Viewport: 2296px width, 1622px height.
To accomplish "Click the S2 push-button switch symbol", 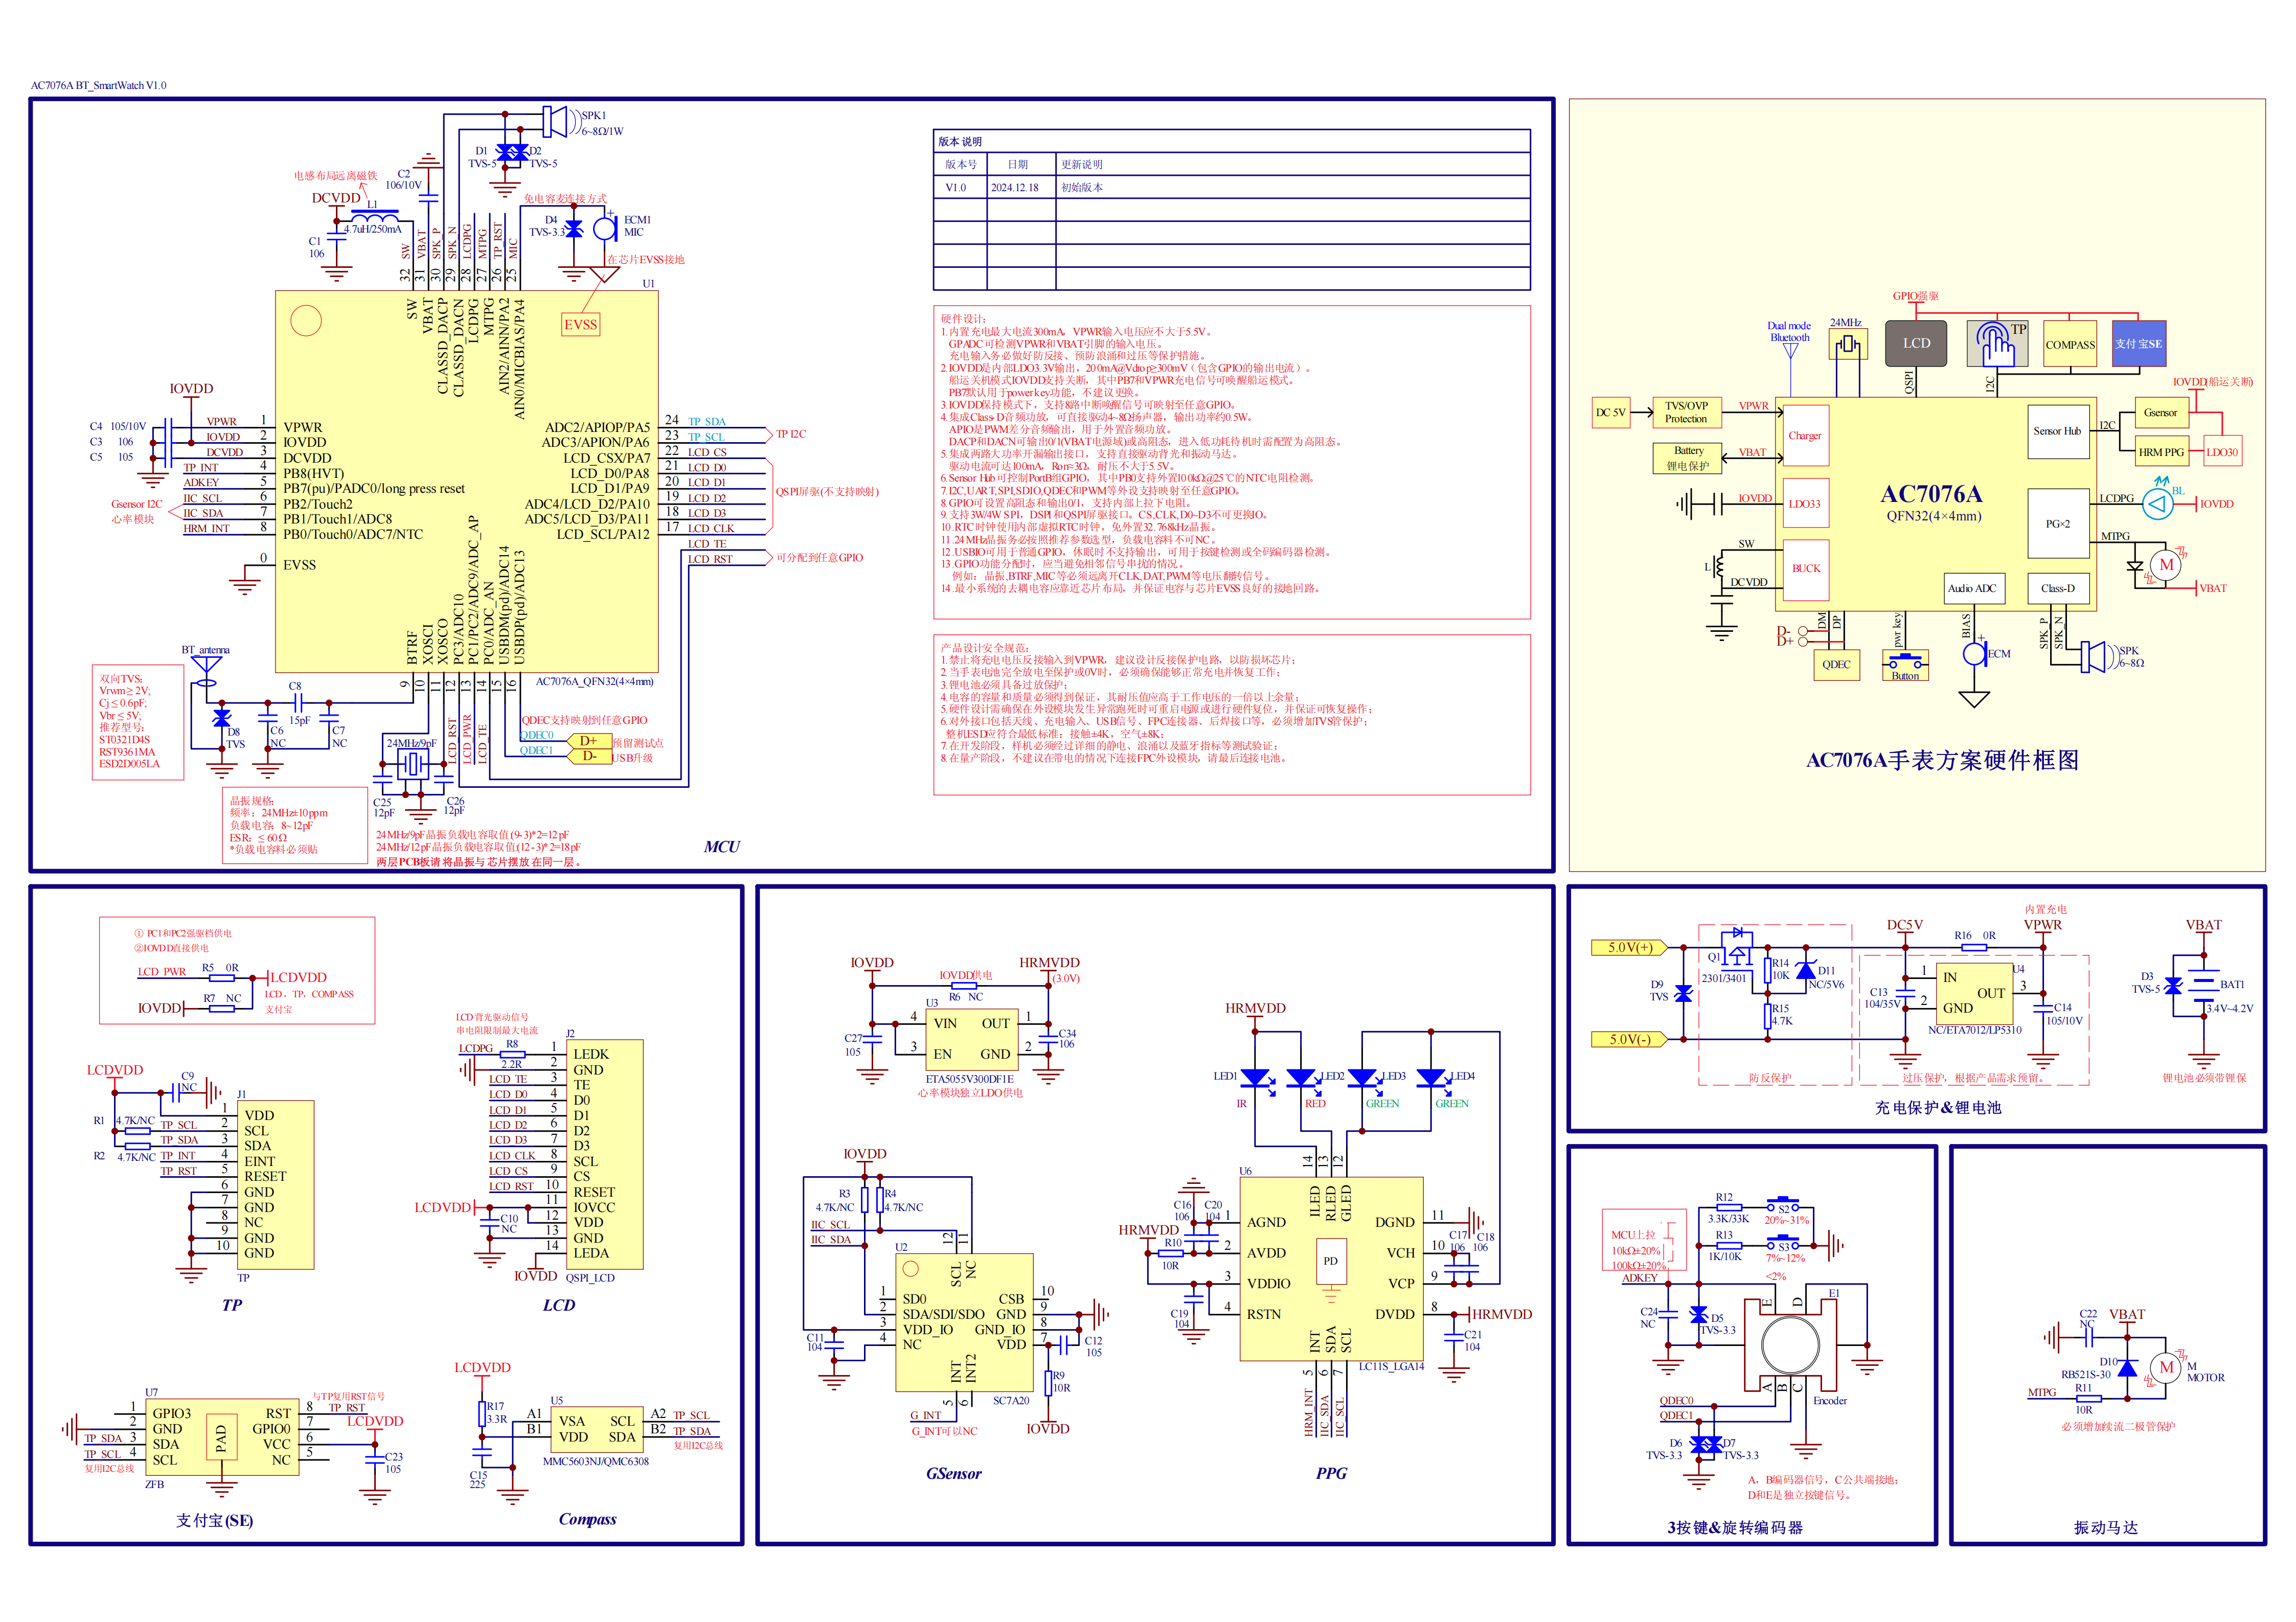I will pos(1783,1205).
